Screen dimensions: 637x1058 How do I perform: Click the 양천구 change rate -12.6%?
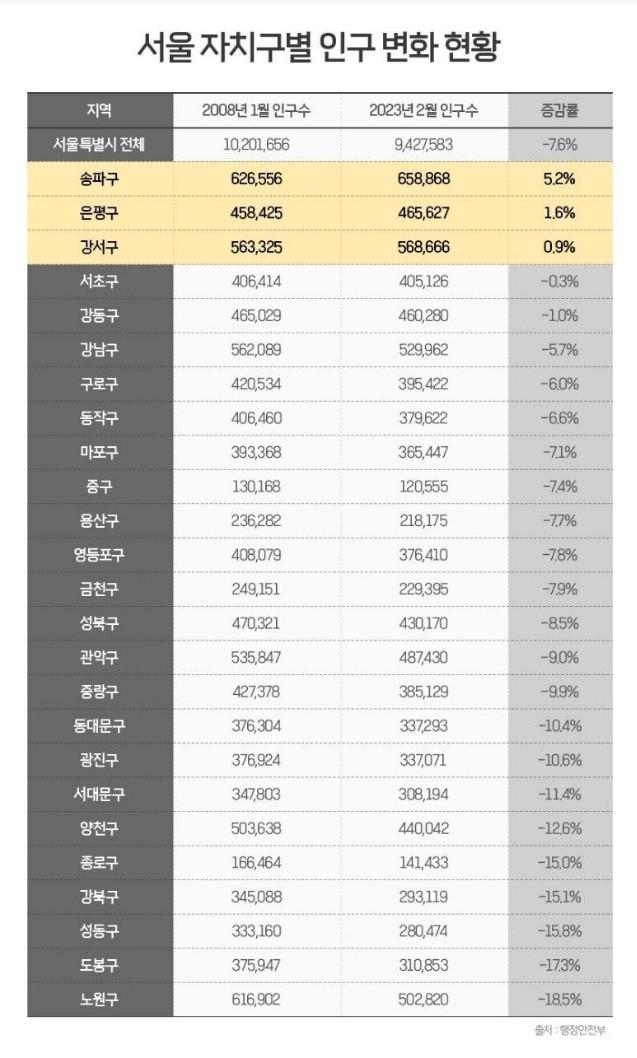click(560, 829)
